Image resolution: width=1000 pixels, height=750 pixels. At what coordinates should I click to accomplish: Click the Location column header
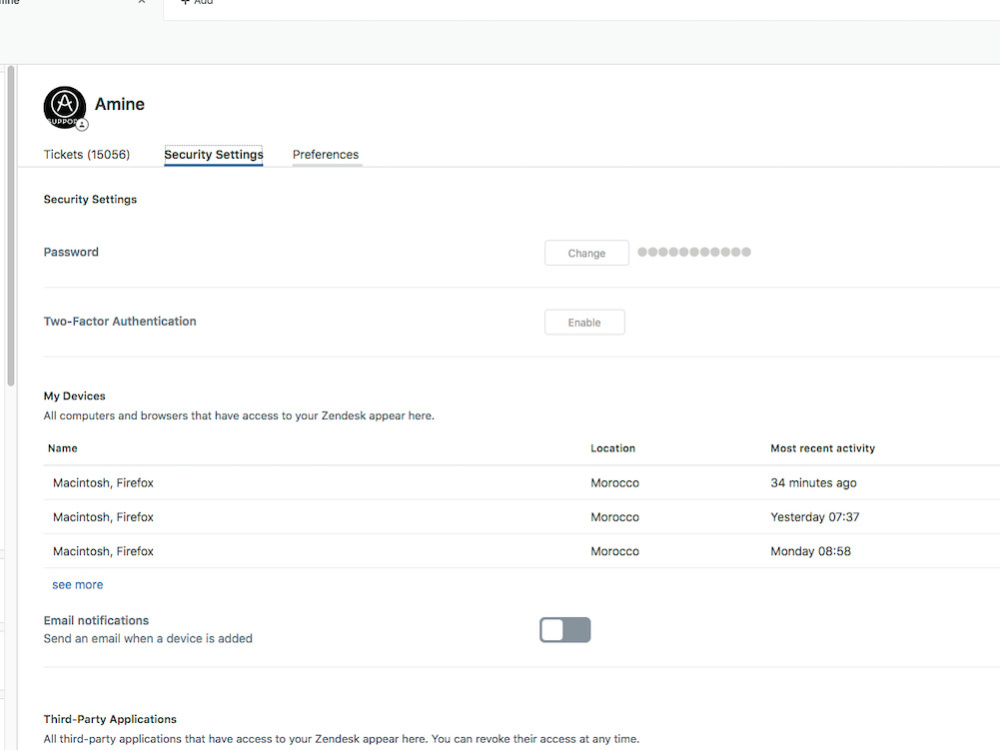pos(613,448)
